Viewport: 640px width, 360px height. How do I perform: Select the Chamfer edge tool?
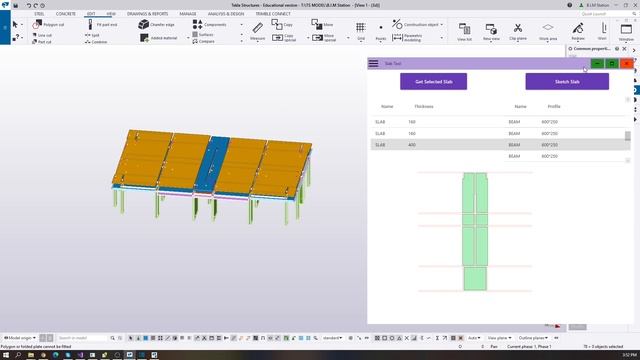tap(157, 24)
